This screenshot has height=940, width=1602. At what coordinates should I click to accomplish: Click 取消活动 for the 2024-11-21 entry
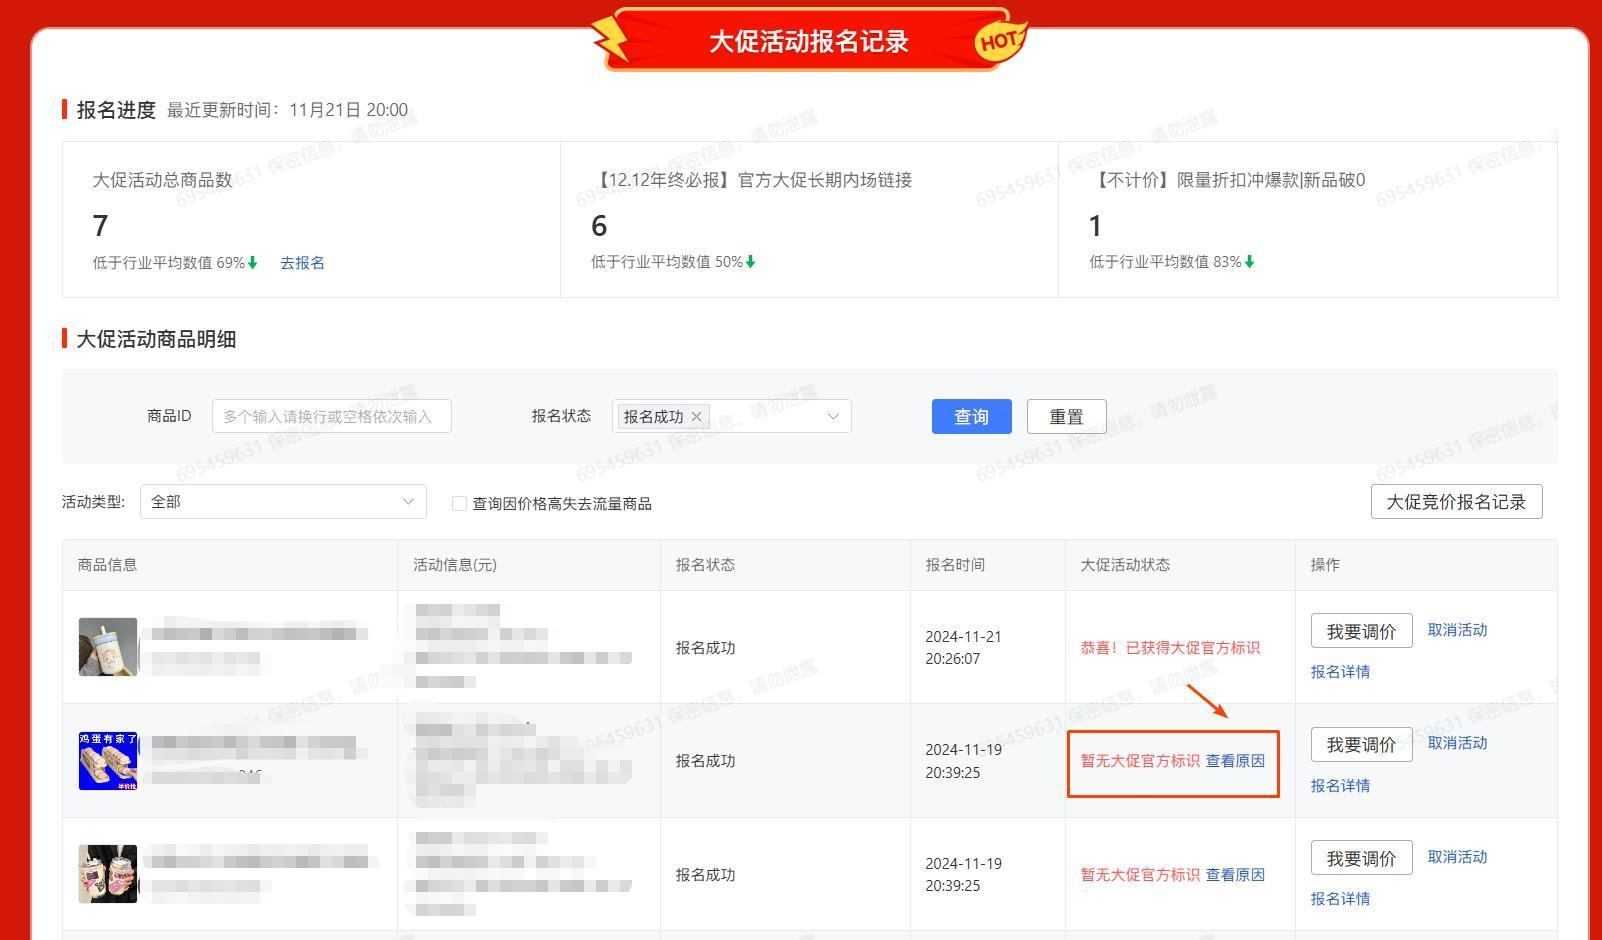click(1457, 630)
